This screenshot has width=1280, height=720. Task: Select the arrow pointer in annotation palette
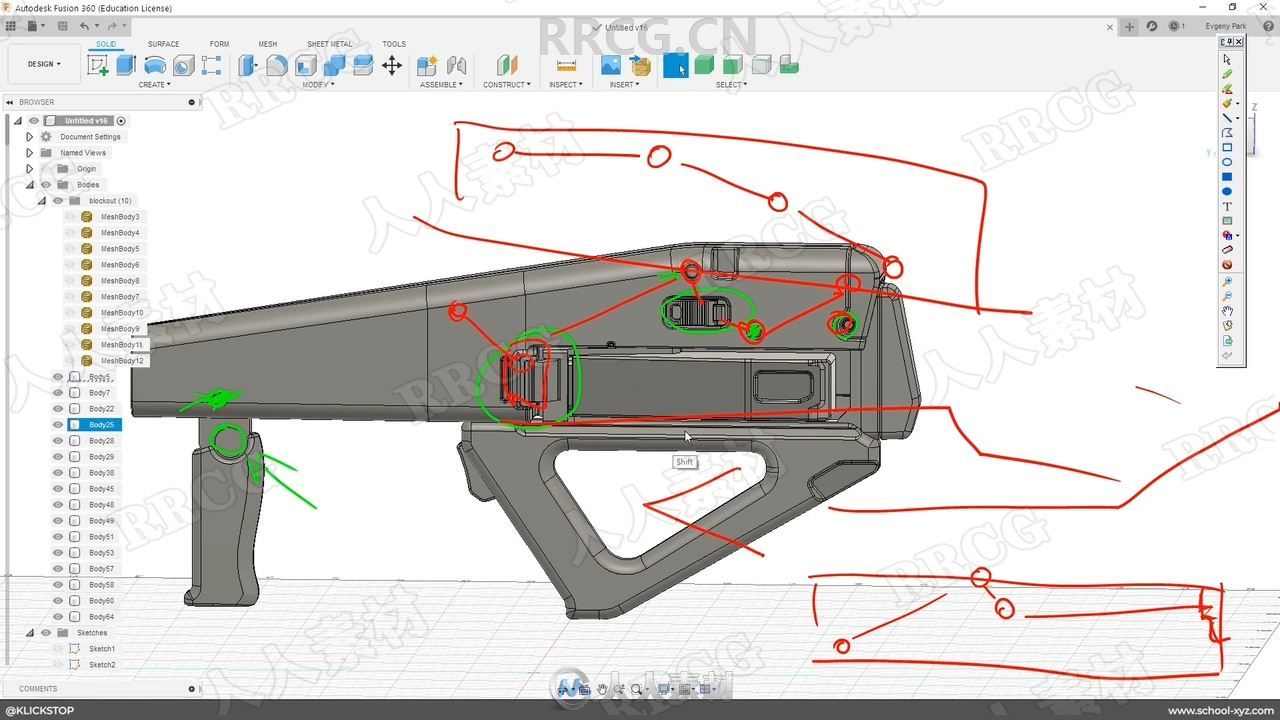coord(1227,59)
